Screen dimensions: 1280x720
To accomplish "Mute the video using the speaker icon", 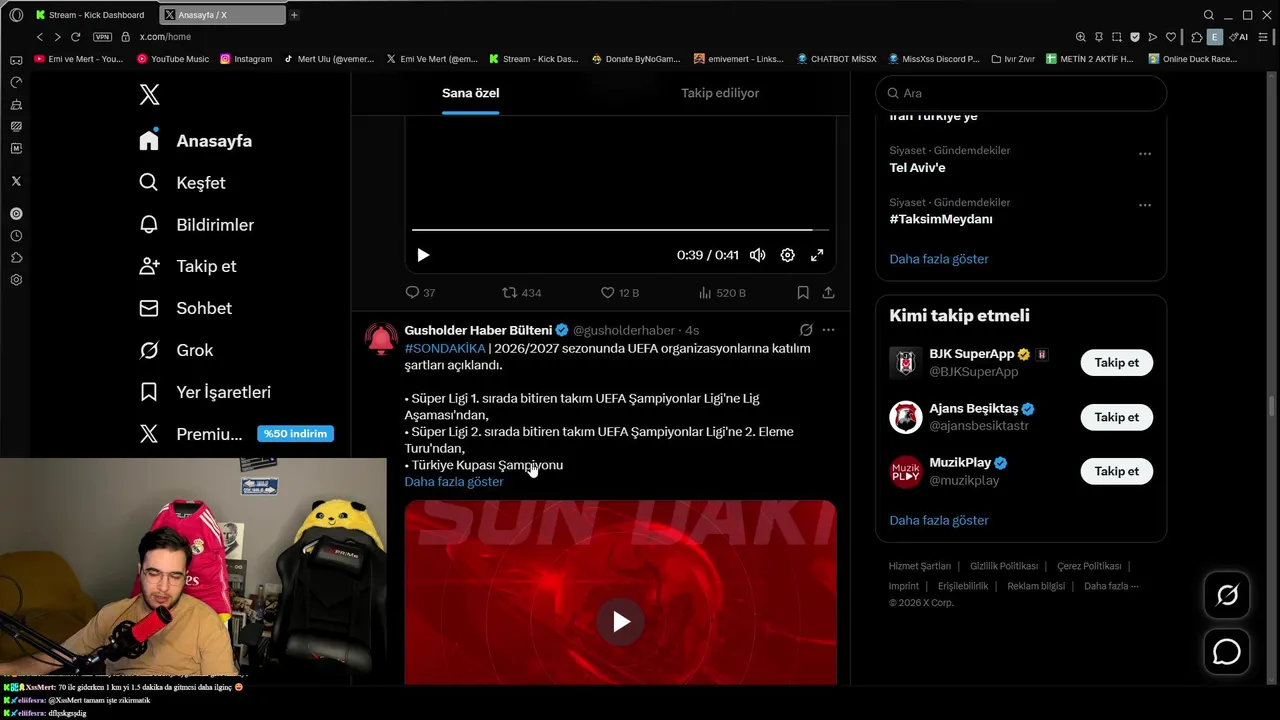I will (x=758, y=255).
